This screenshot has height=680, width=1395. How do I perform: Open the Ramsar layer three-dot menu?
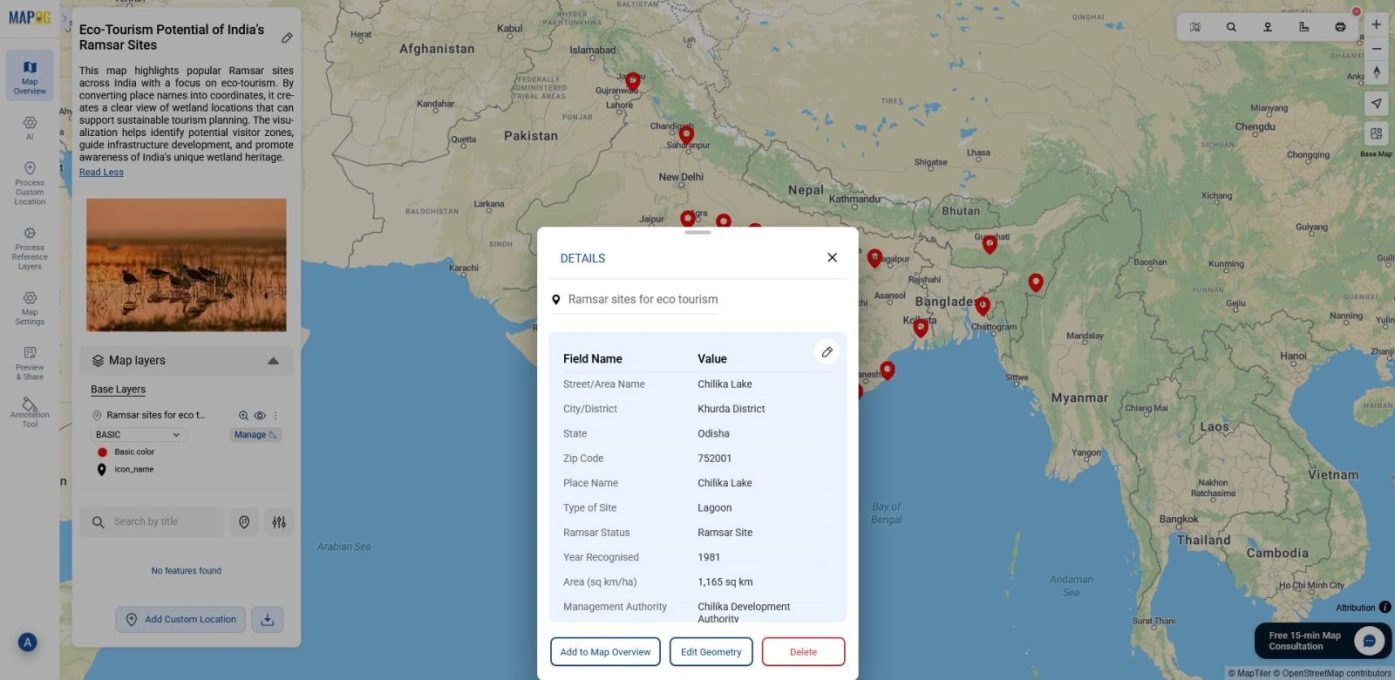pyautogui.click(x=275, y=415)
